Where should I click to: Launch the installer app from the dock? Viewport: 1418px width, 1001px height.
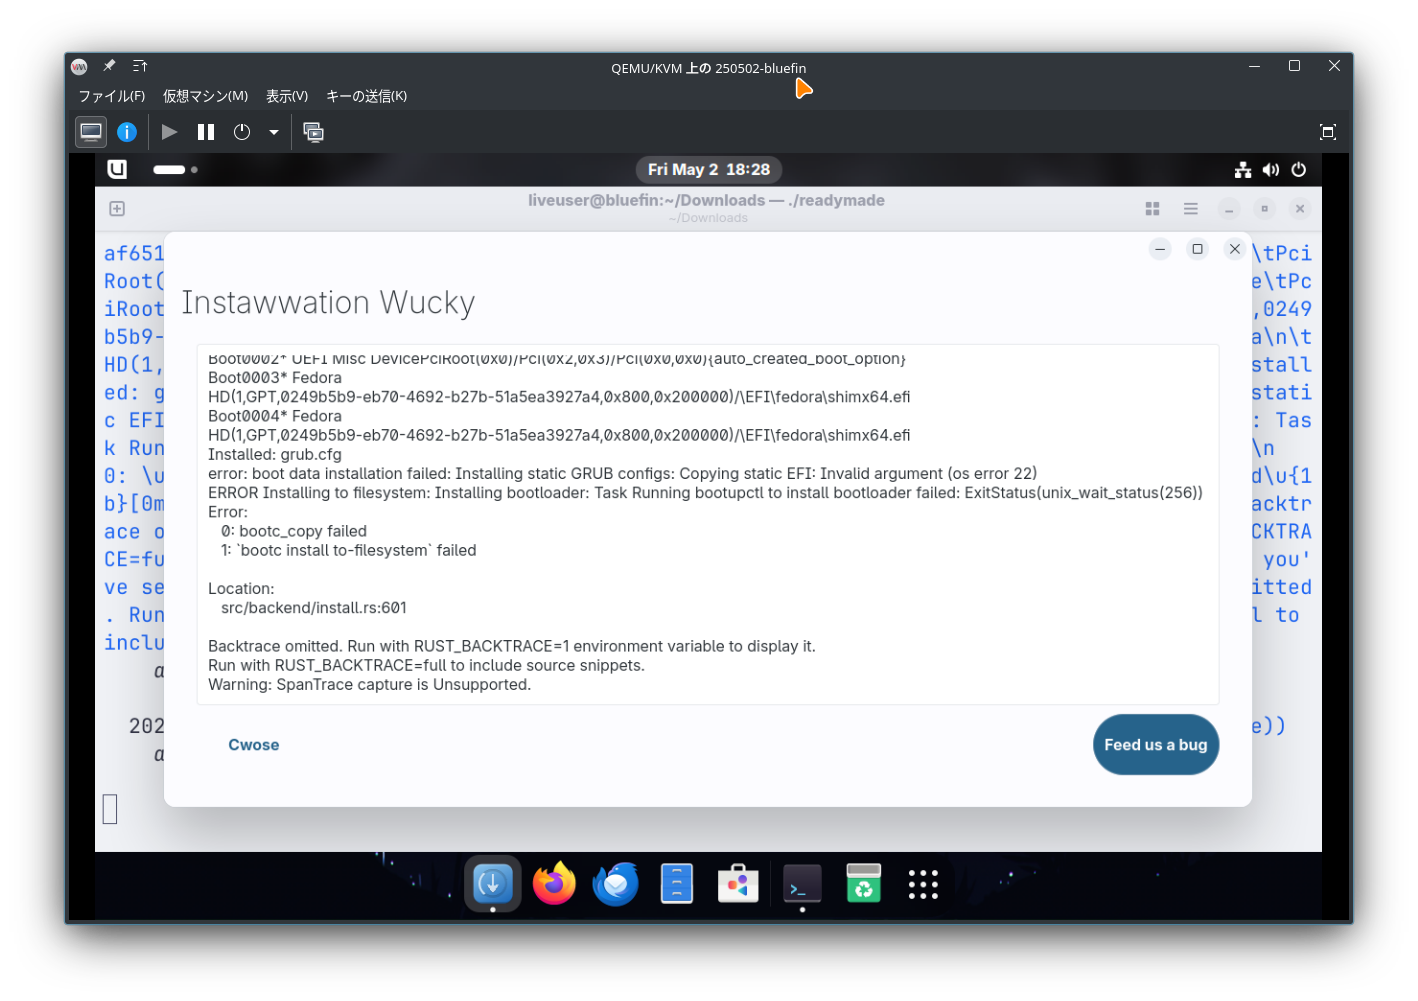click(492, 884)
